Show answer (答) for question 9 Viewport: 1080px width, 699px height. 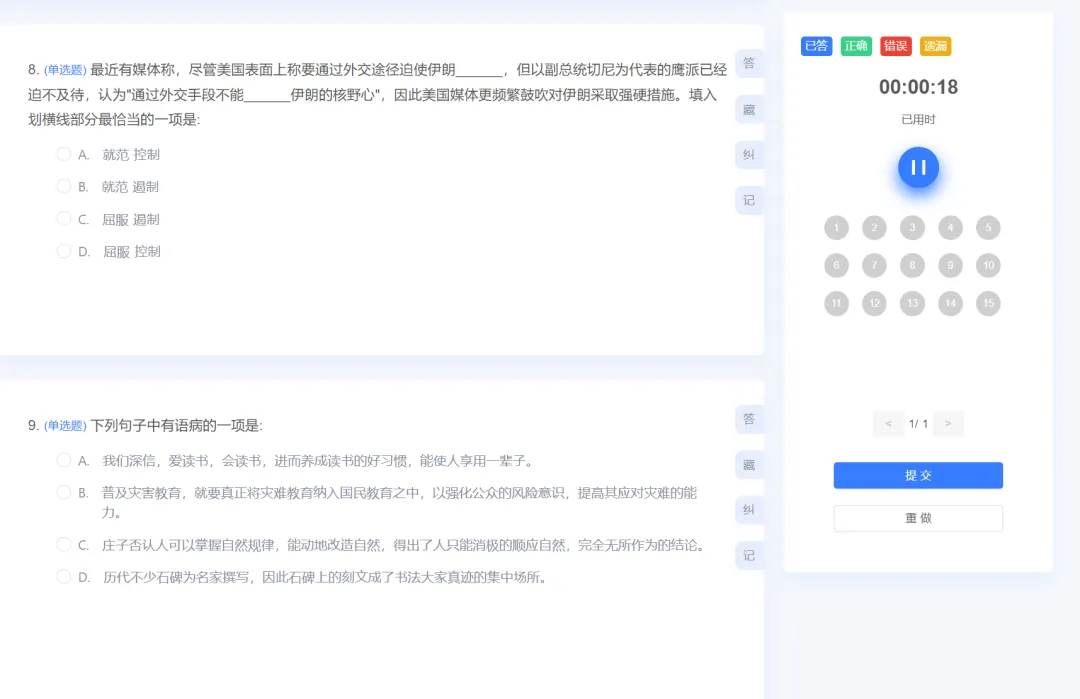coord(749,419)
